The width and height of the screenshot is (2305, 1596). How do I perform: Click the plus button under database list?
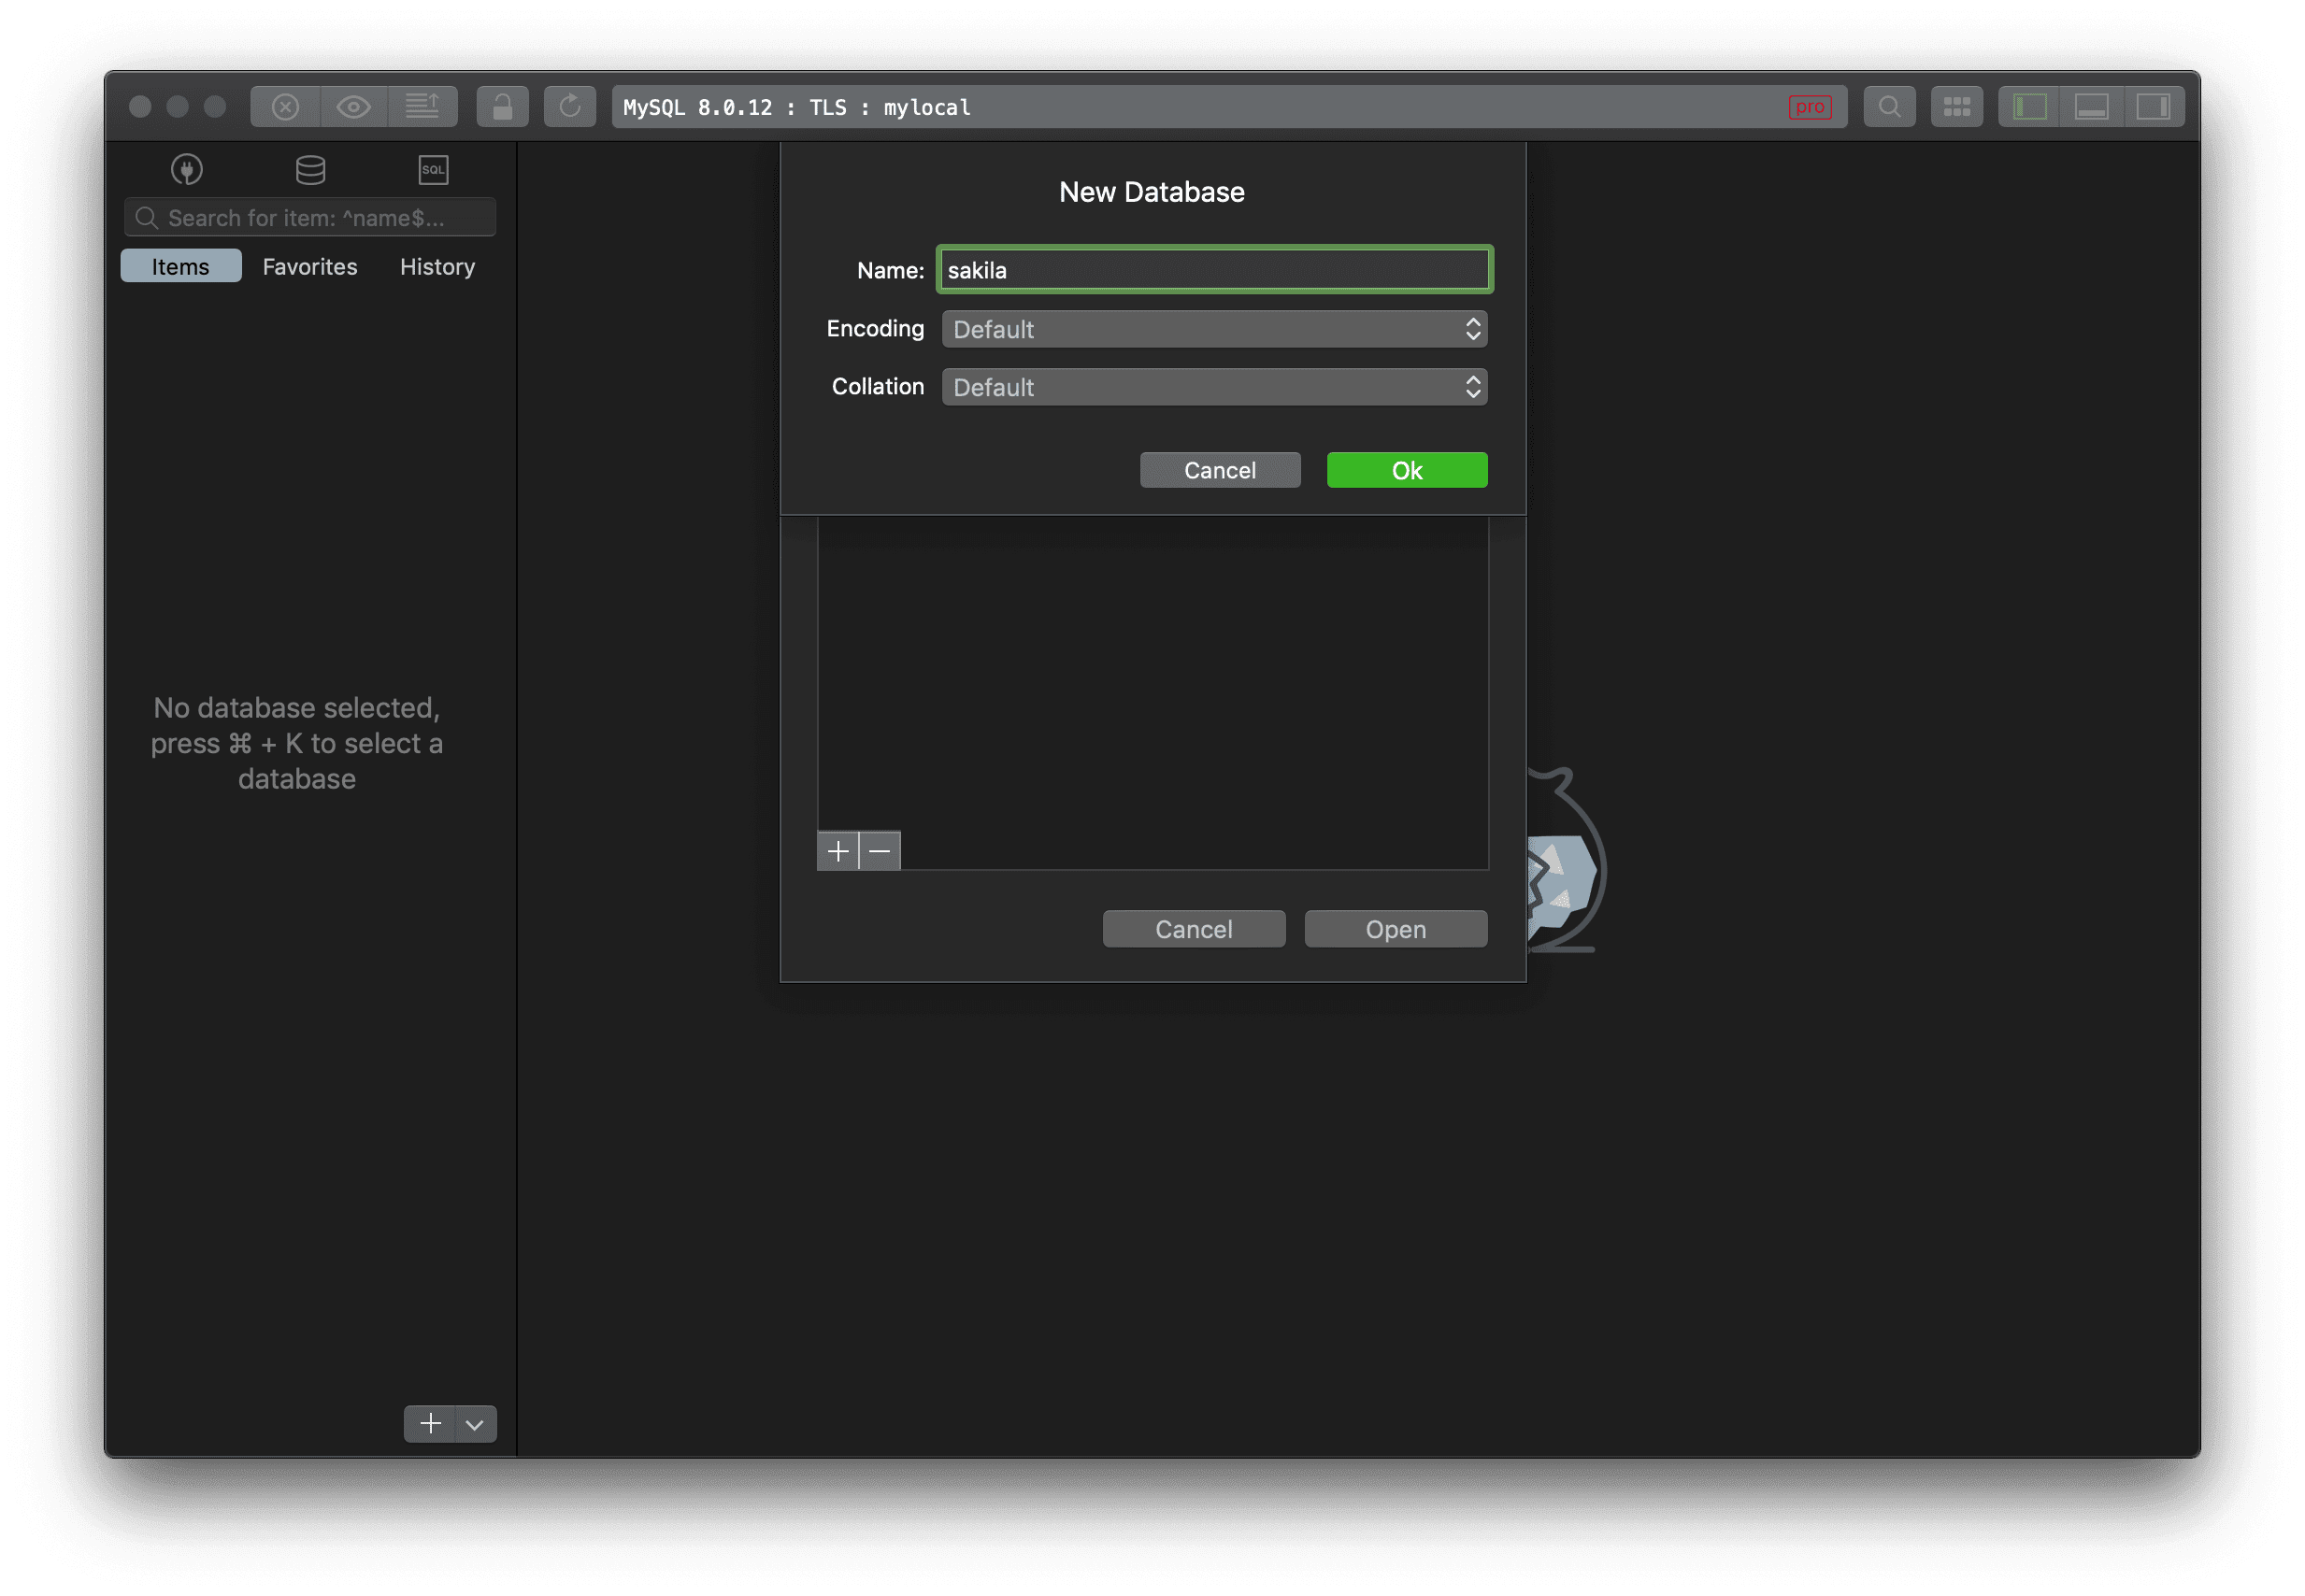click(x=838, y=851)
